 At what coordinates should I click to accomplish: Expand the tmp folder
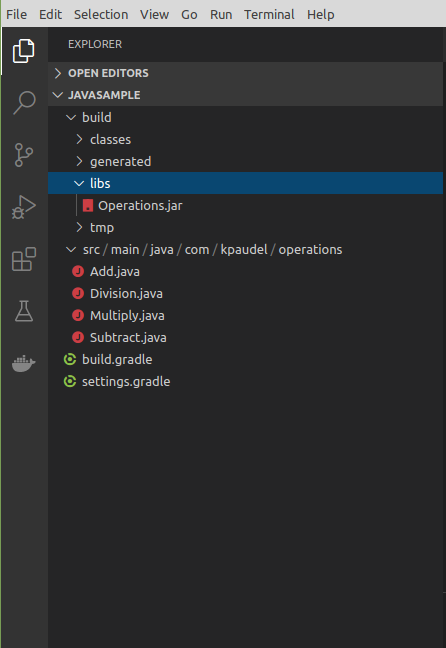click(x=246, y=227)
